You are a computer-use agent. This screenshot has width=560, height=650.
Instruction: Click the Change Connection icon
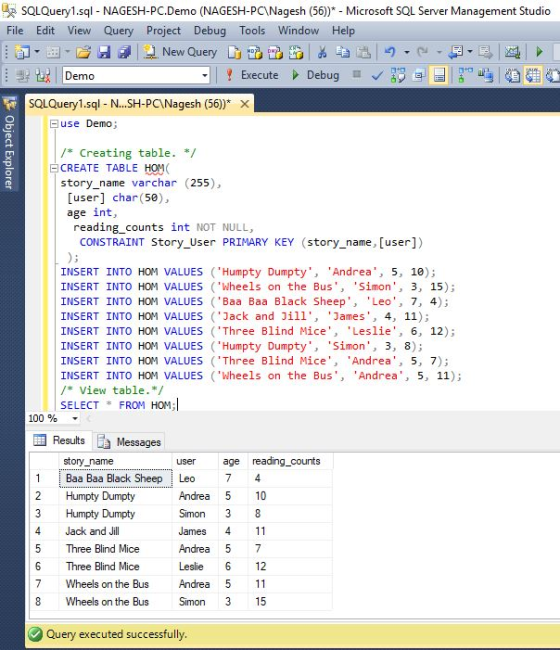coord(43,76)
